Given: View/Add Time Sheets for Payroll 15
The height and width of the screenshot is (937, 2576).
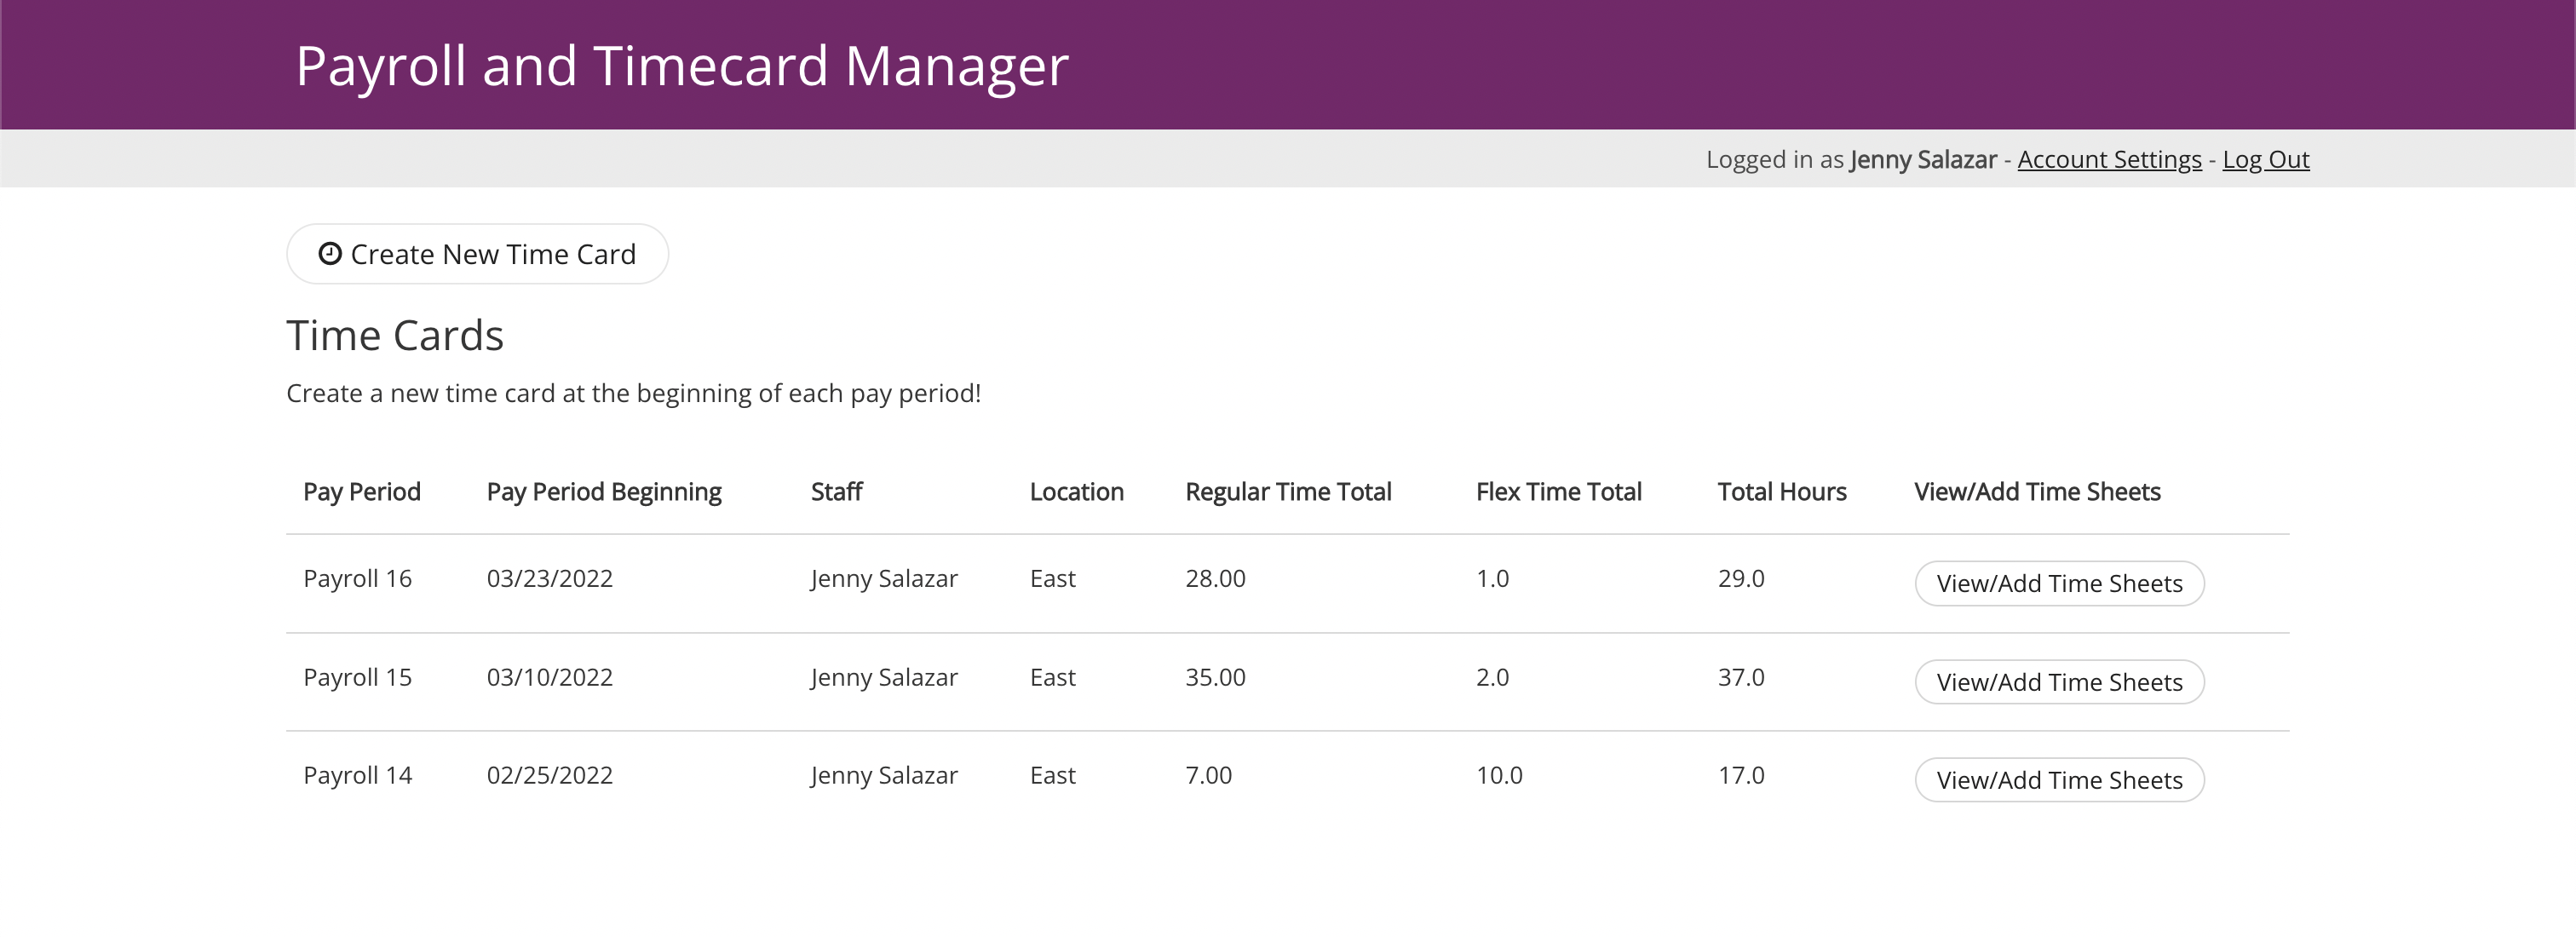Looking at the screenshot, I should click(2058, 682).
